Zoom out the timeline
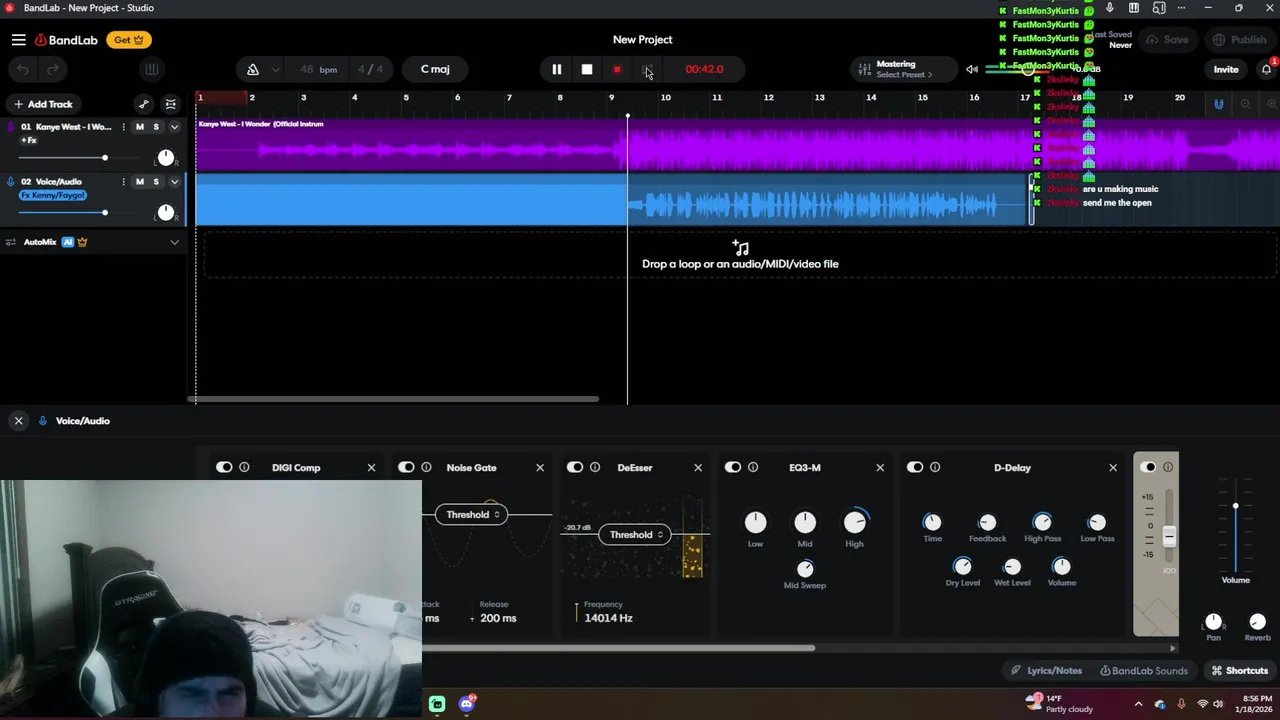The width and height of the screenshot is (1280, 720). click(x=1245, y=104)
